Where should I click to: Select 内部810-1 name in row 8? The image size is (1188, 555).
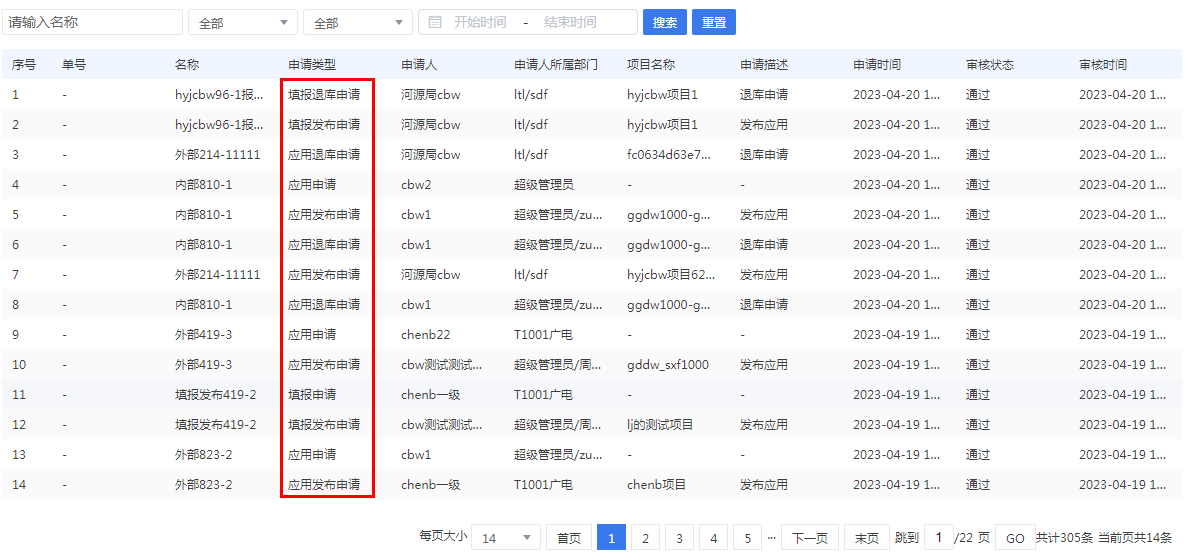coord(203,304)
